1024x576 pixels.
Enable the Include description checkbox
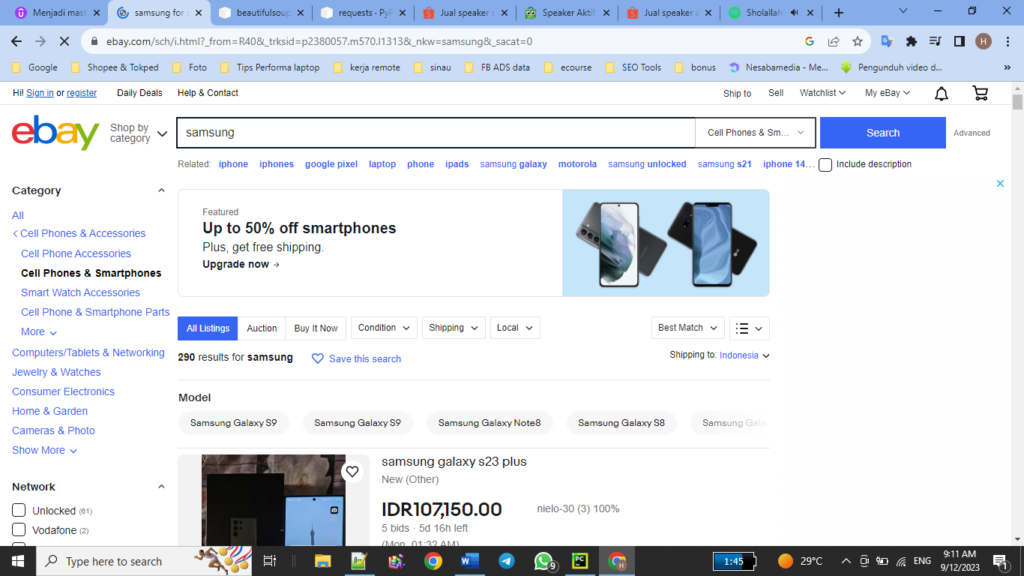click(x=824, y=164)
